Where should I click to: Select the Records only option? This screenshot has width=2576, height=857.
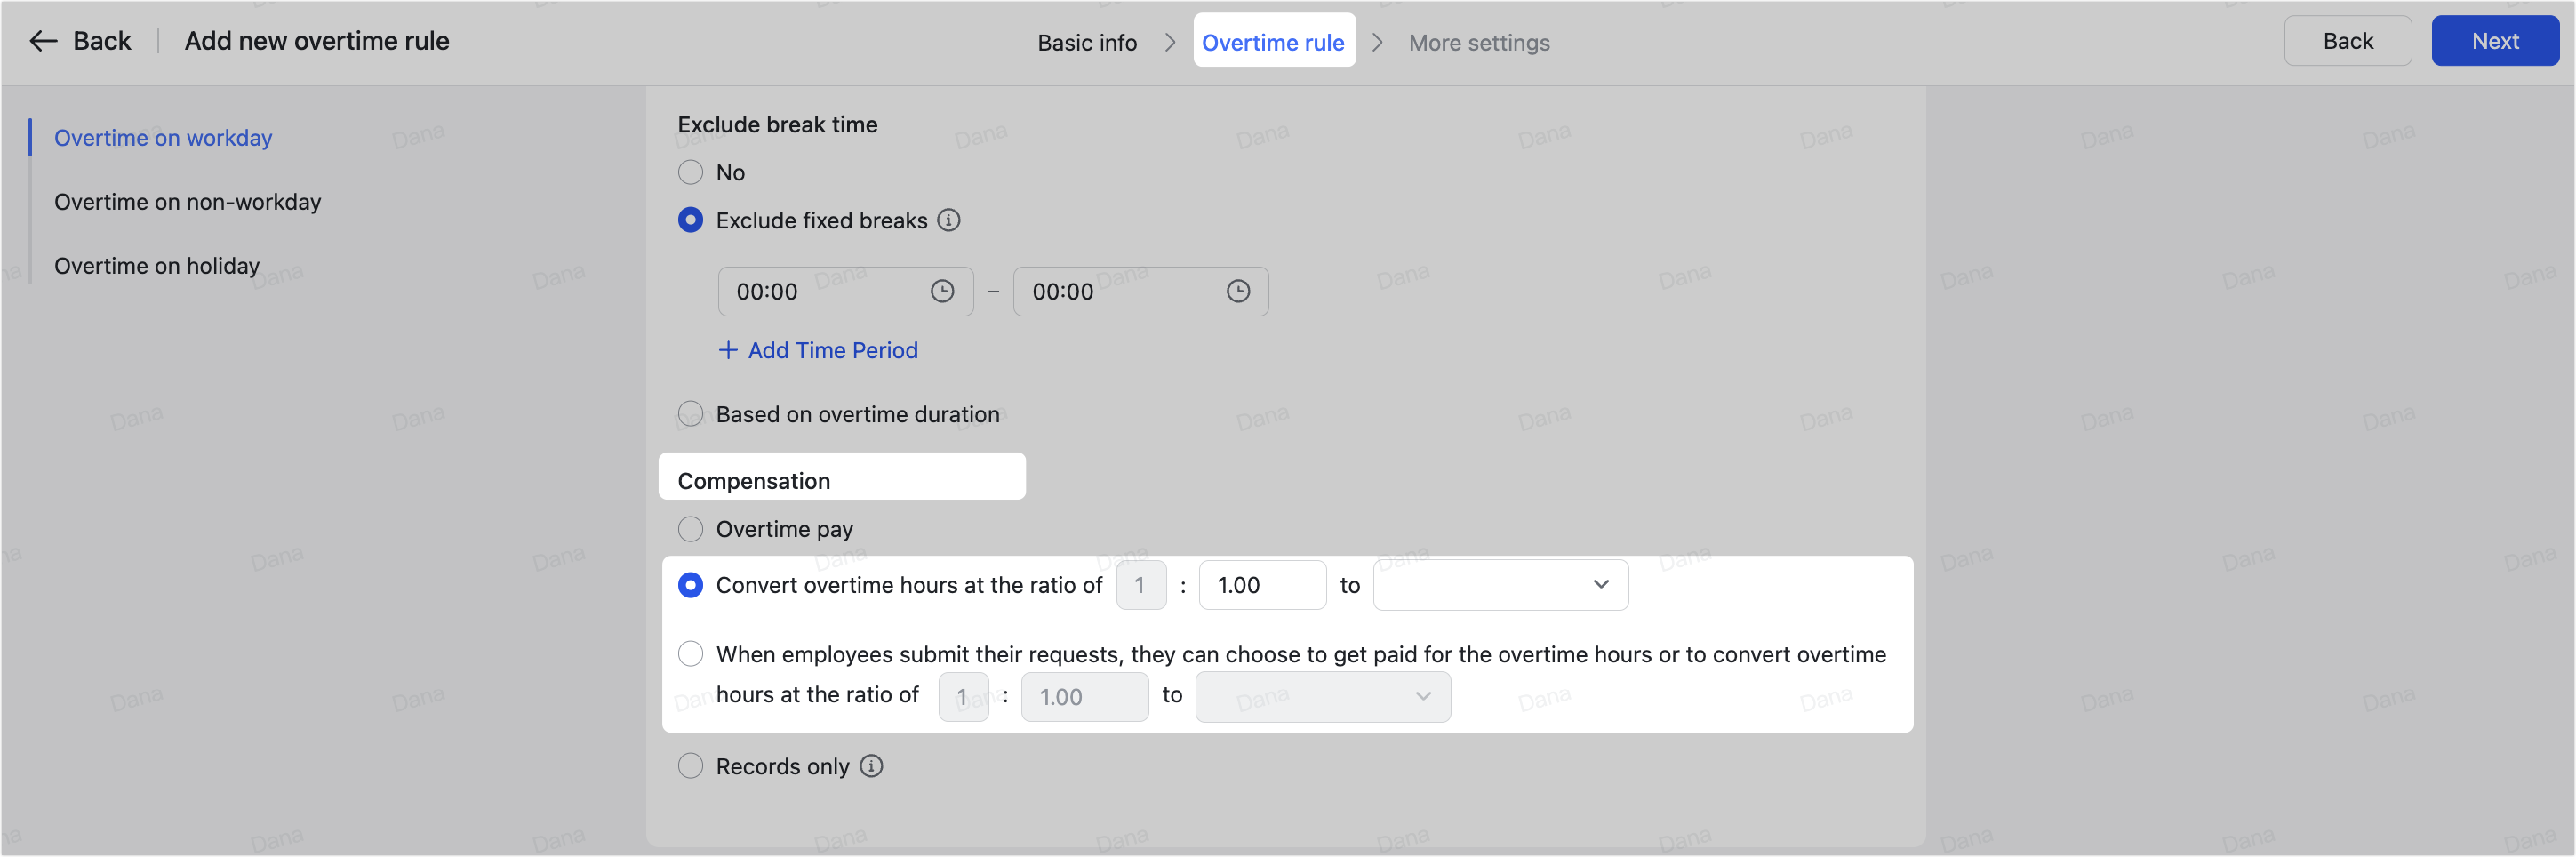pyautogui.click(x=690, y=765)
